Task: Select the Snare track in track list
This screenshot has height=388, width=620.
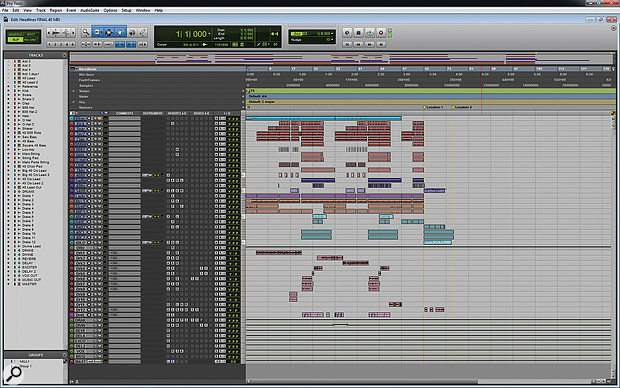Action: point(27,95)
